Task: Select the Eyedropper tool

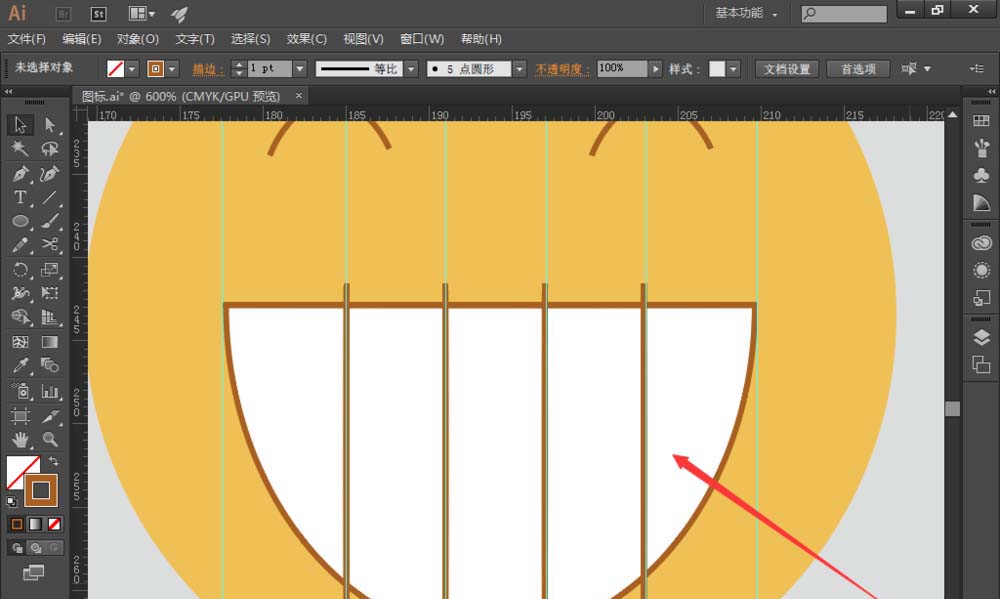Action: click(x=20, y=366)
